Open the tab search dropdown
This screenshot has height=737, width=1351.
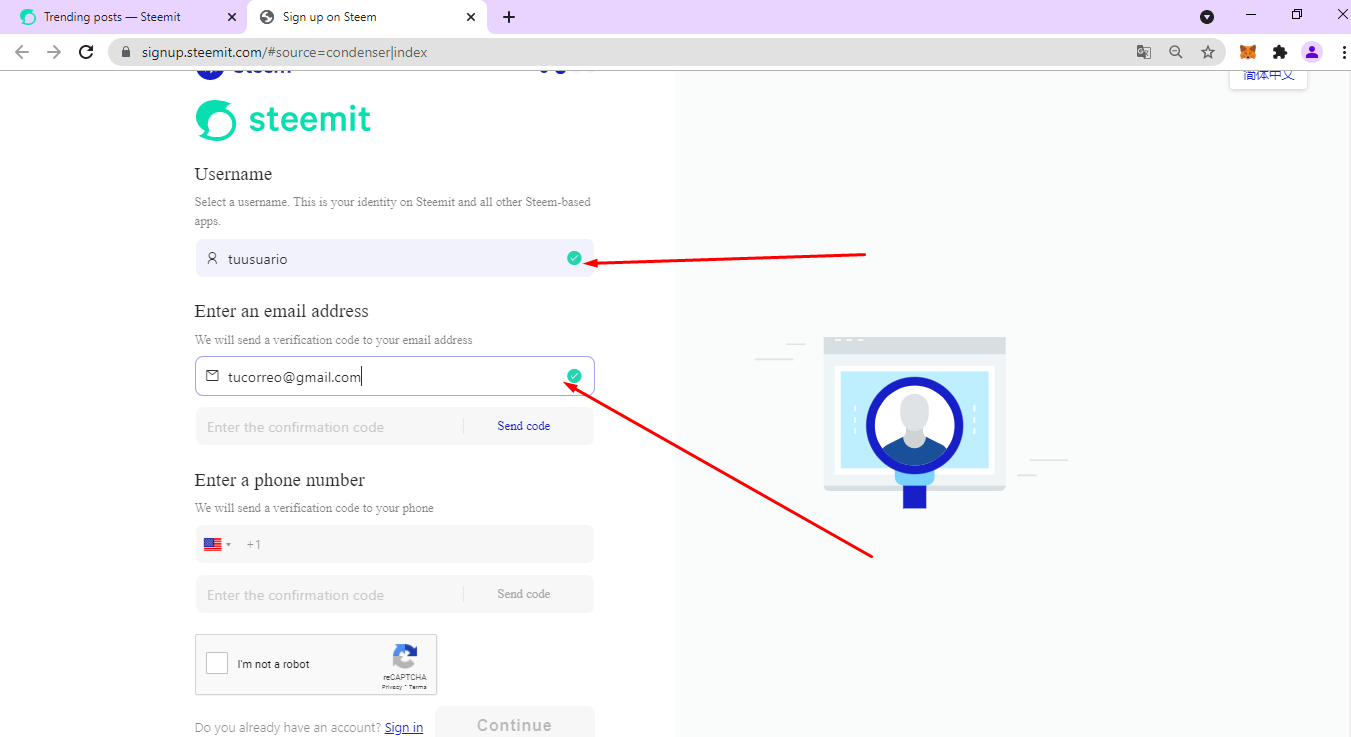[x=1207, y=17]
